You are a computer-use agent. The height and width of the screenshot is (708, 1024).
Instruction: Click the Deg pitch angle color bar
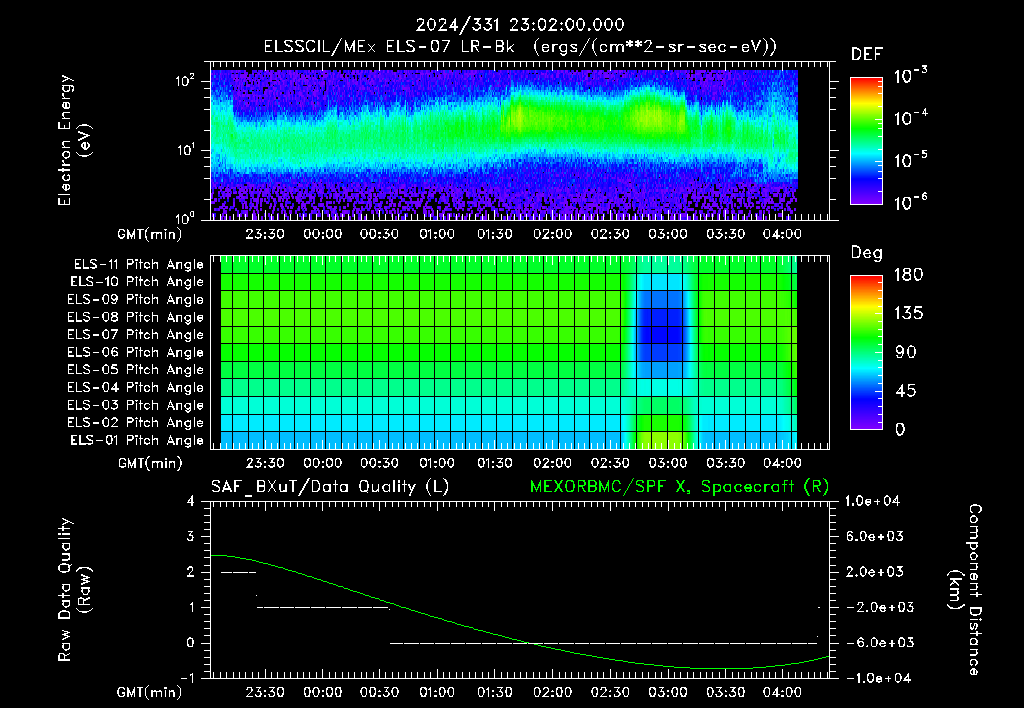pos(867,352)
